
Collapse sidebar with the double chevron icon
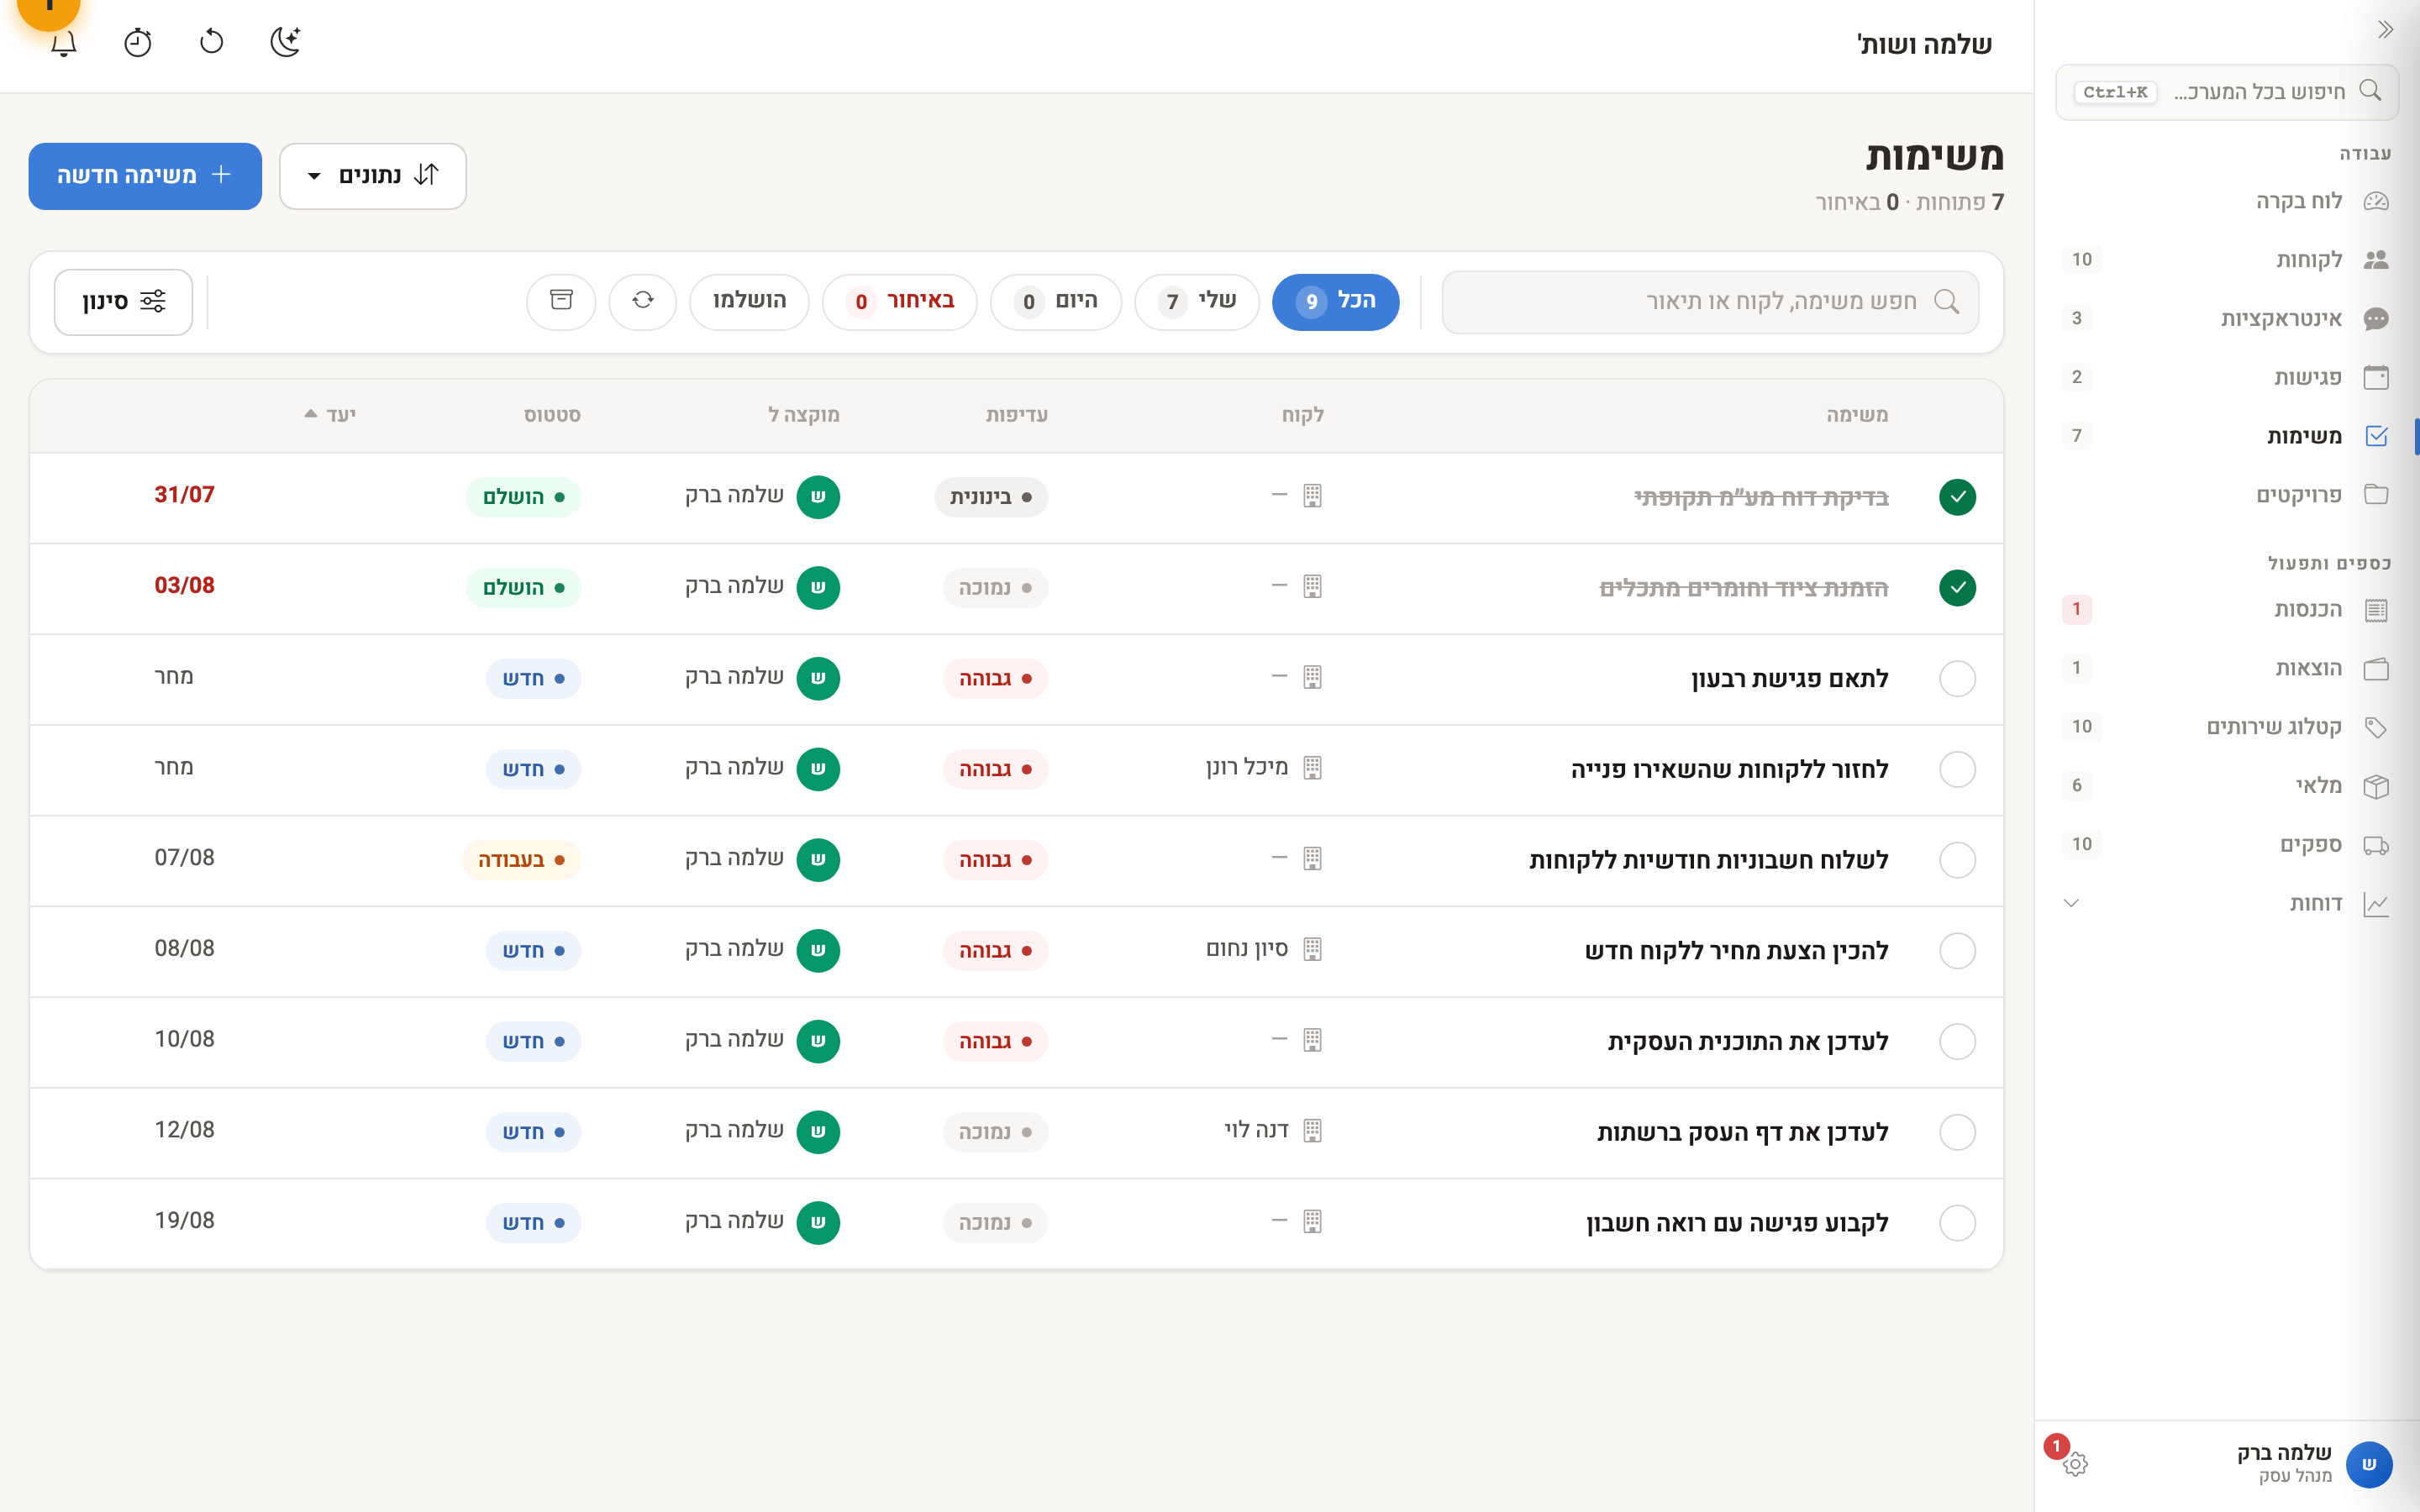(2385, 30)
